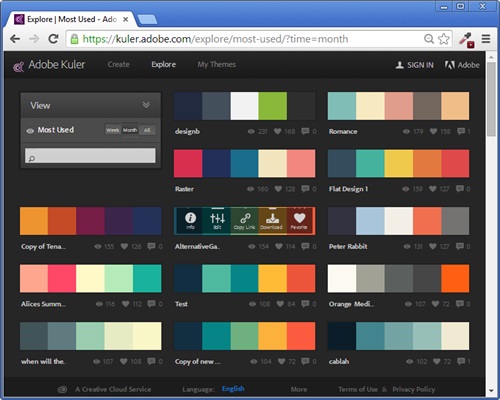Click the views eye icon for Copy of Tena
The image size is (500, 400).
point(98,247)
